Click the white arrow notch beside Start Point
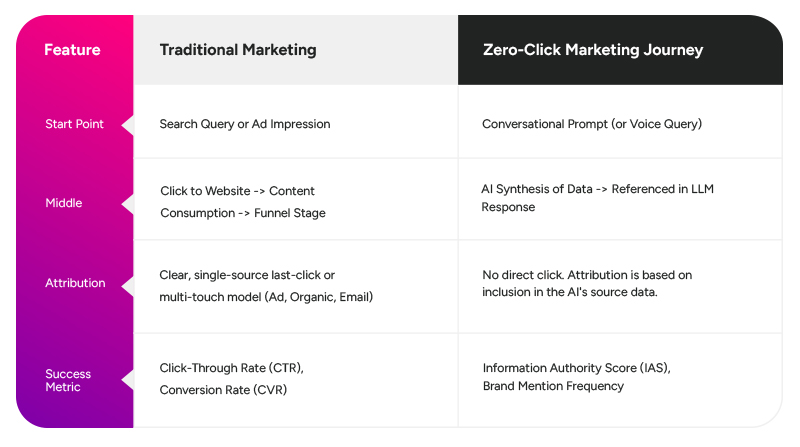Viewport: 800px width, 447px height. pos(127,125)
